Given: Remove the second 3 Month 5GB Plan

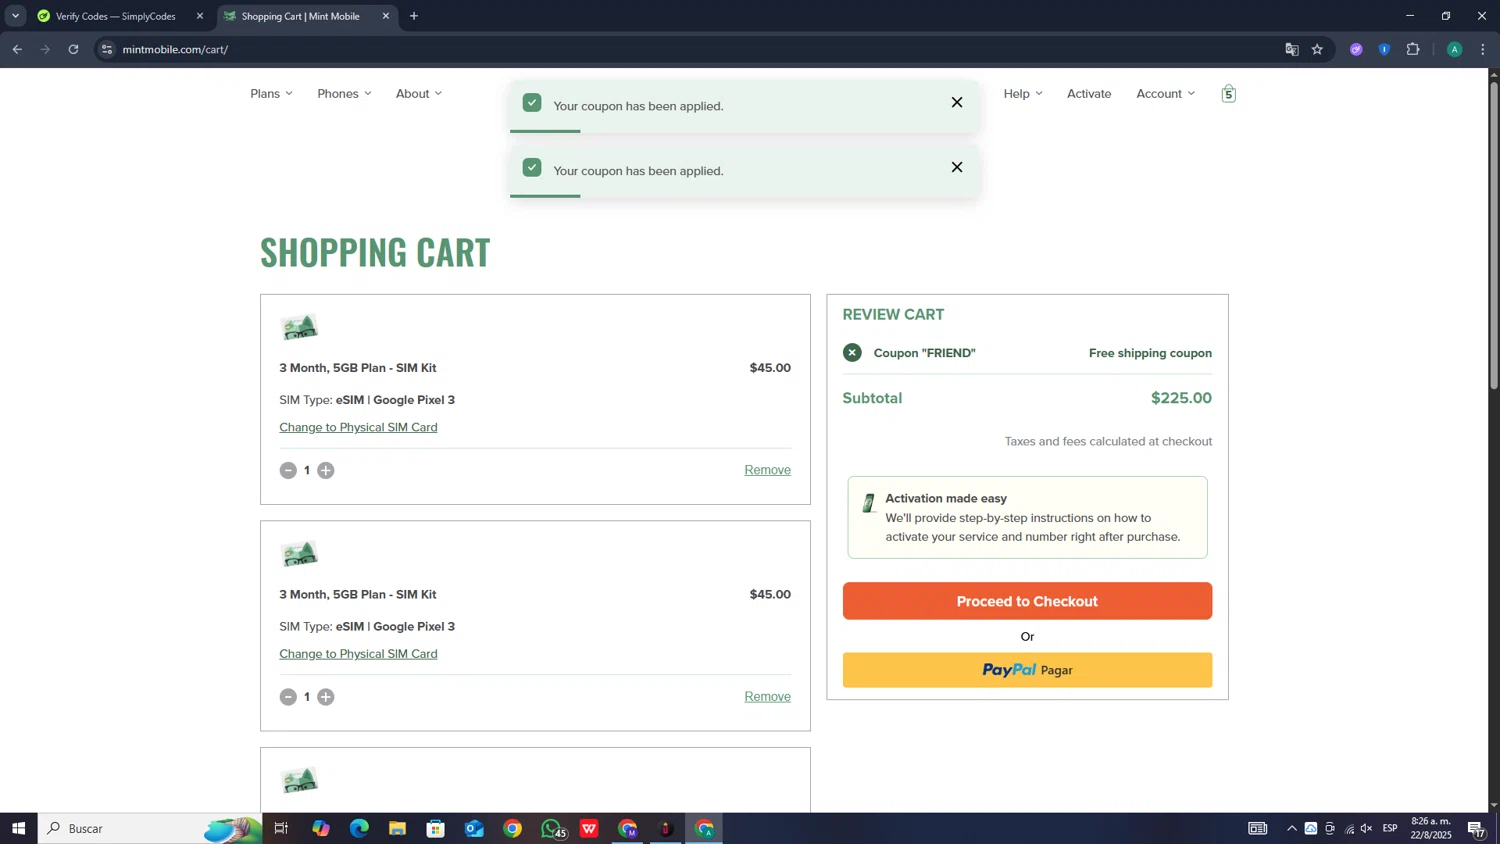Looking at the screenshot, I should click(767, 697).
